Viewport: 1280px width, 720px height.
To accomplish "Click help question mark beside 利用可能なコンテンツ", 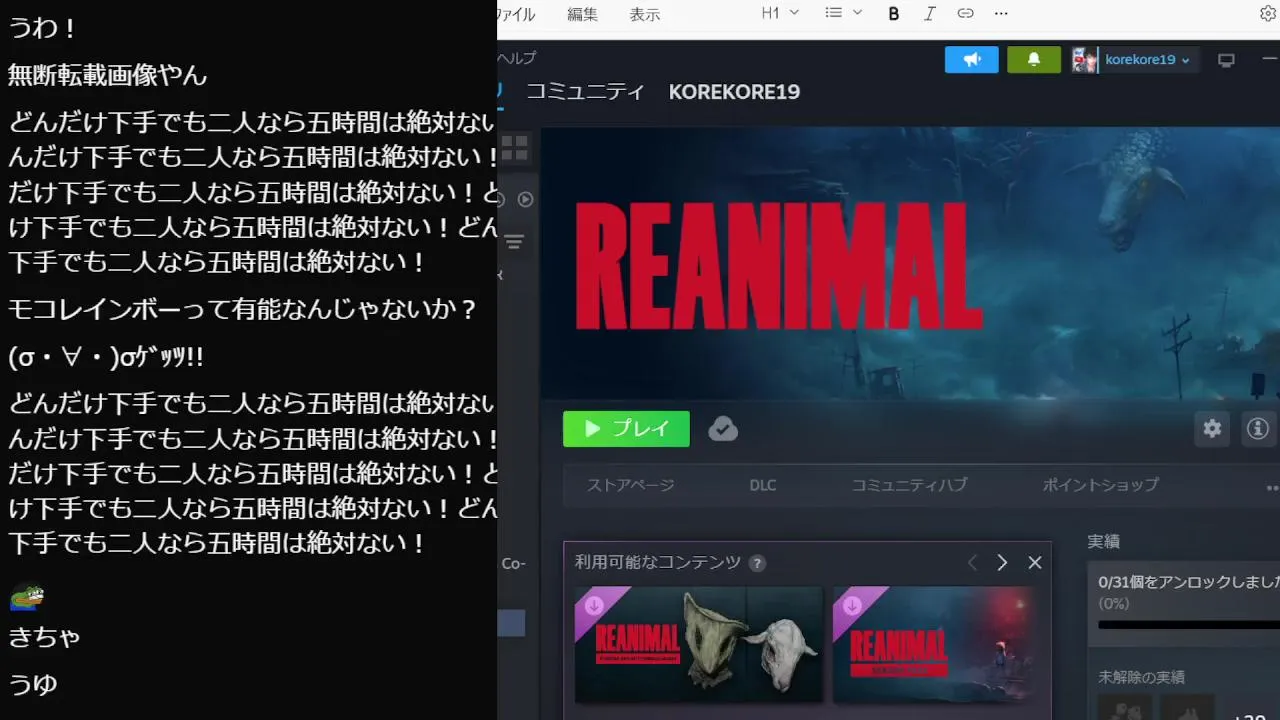I will tap(757, 563).
